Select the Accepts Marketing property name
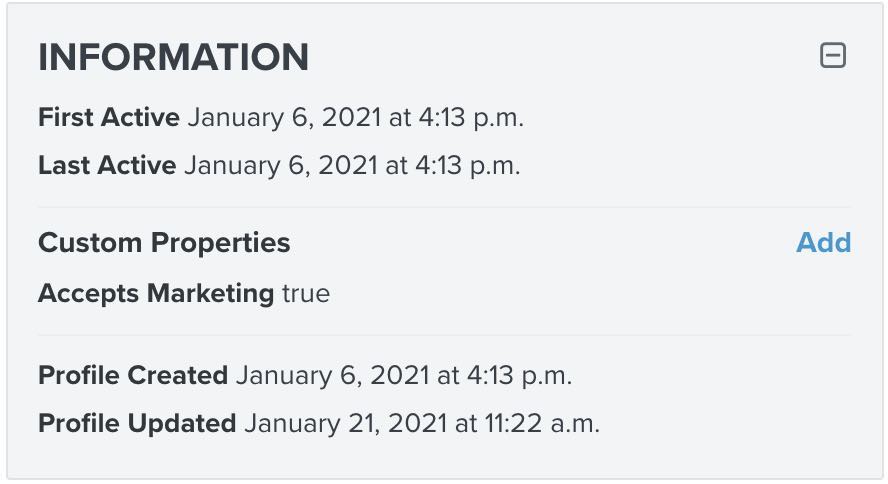Image resolution: width=888 pixels, height=484 pixels. point(155,293)
